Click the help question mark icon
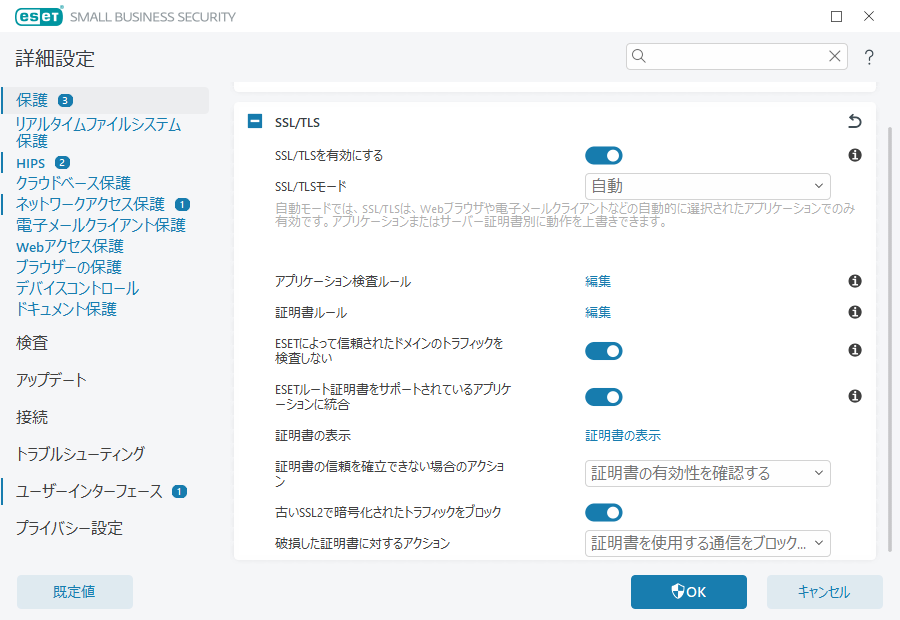Viewport: 900px width, 620px height. click(868, 57)
